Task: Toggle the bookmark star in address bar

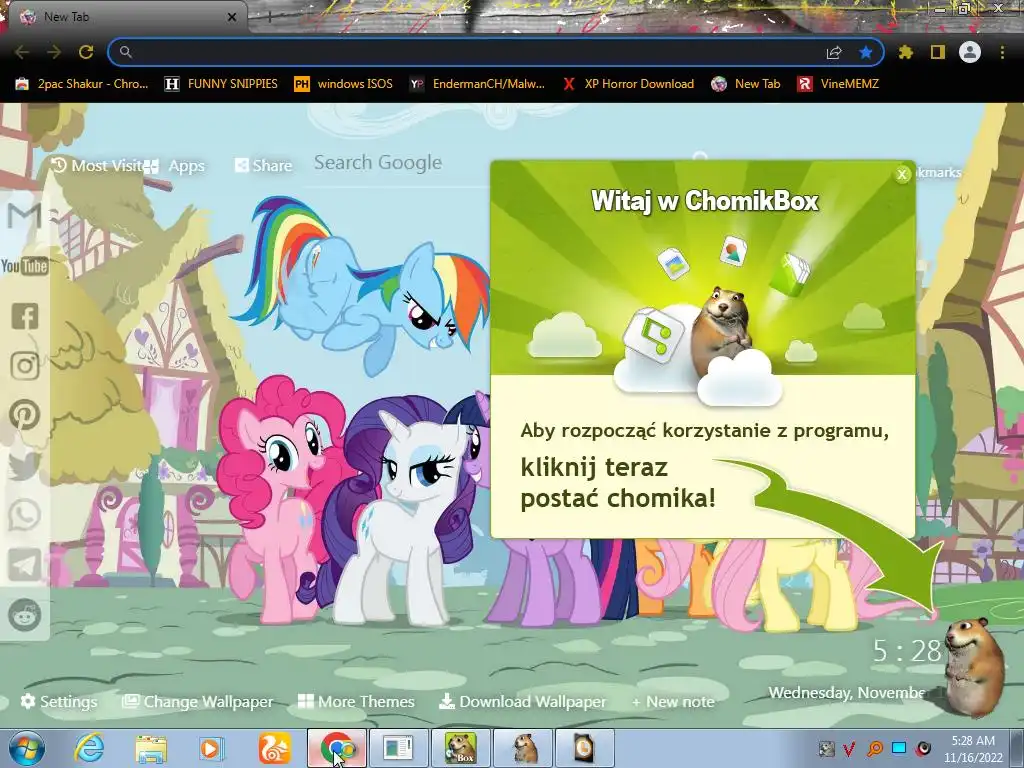Action: tap(866, 52)
